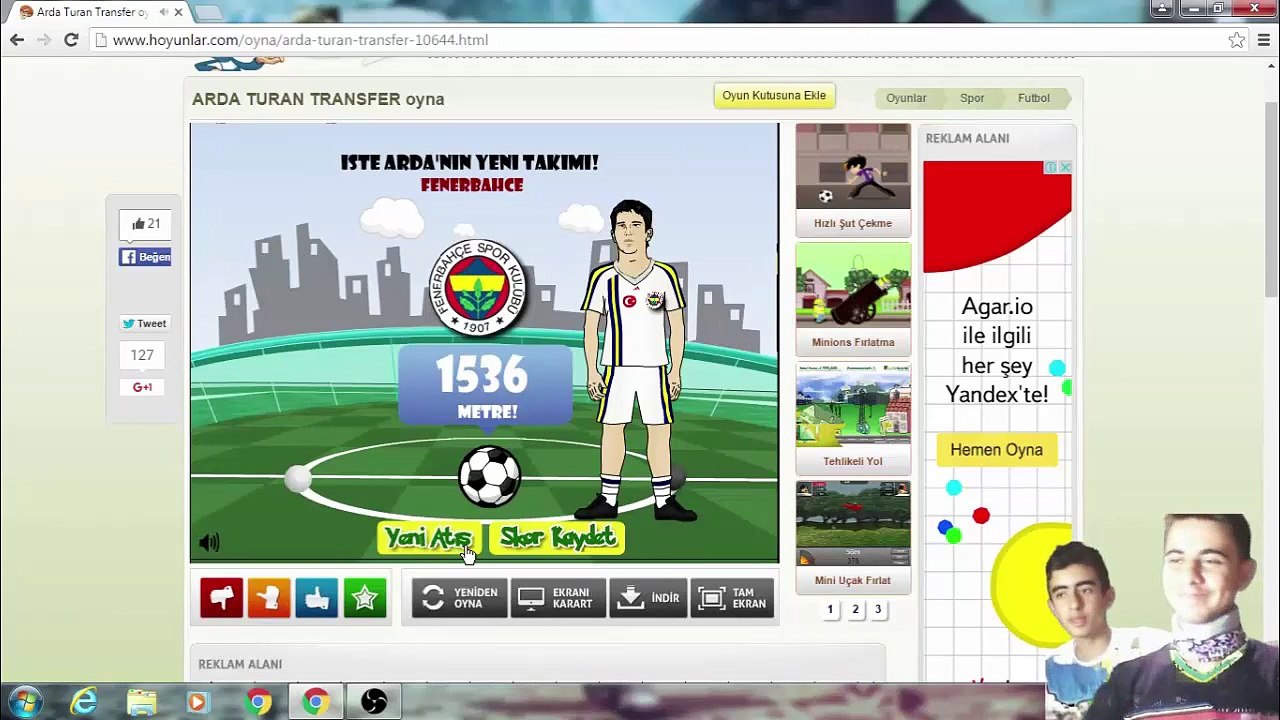Open the OBS recorder taskbar icon
This screenshot has height=720, width=1280.
tap(374, 702)
